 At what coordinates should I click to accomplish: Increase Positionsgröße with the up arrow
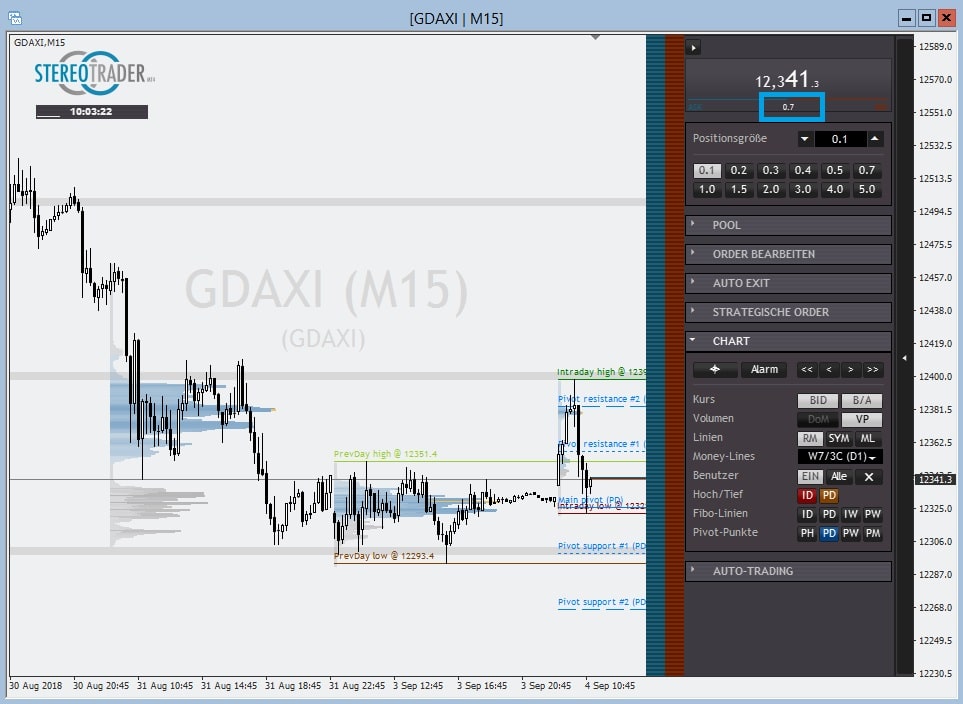click(874, 139)
